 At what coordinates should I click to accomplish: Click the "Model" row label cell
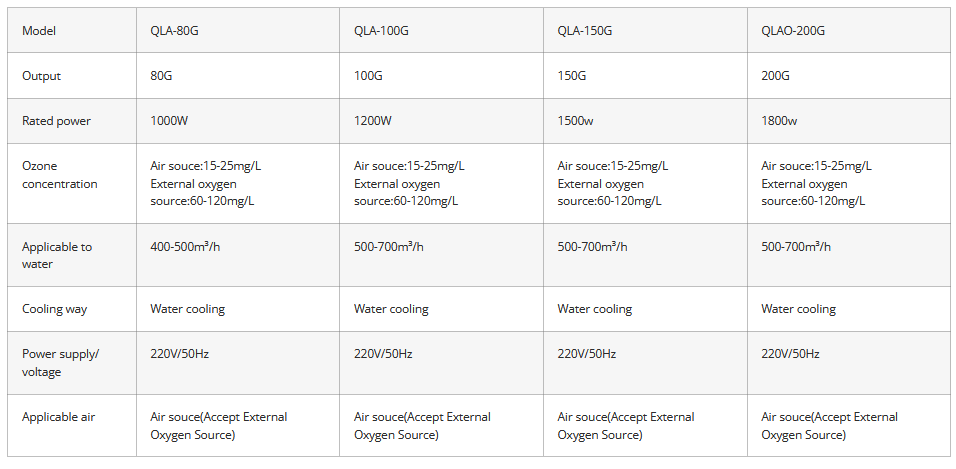click(x=39, y=31)
